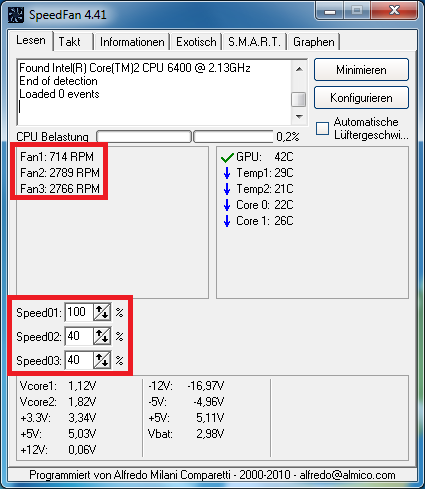
Task: Click the 'End of detection' log line
Action: click(x=58, y=81)
